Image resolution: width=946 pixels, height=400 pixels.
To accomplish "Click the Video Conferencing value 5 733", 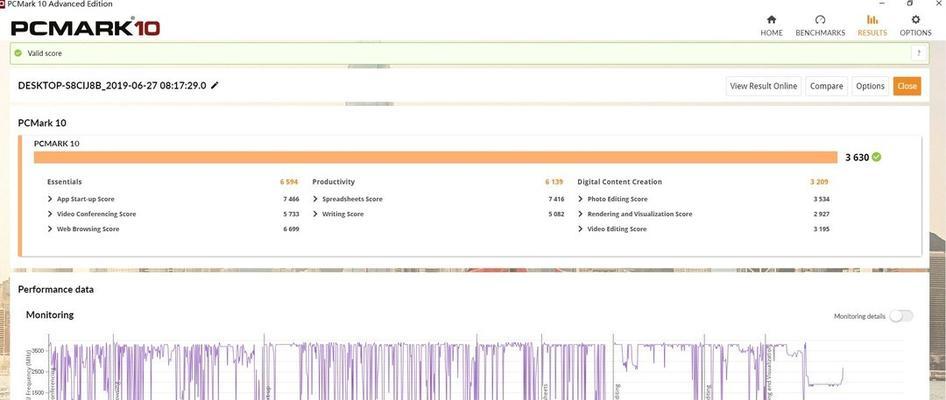I will tap(291, 214).
